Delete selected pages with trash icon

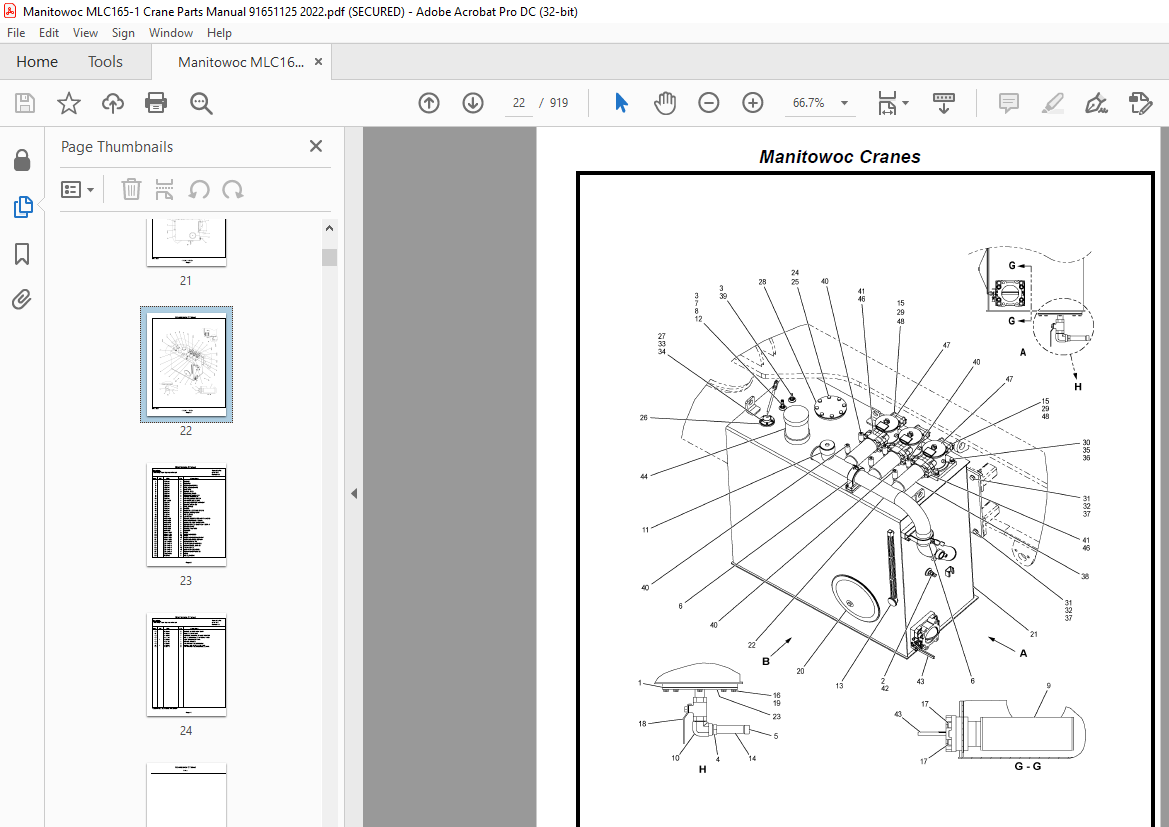[131, 189]
